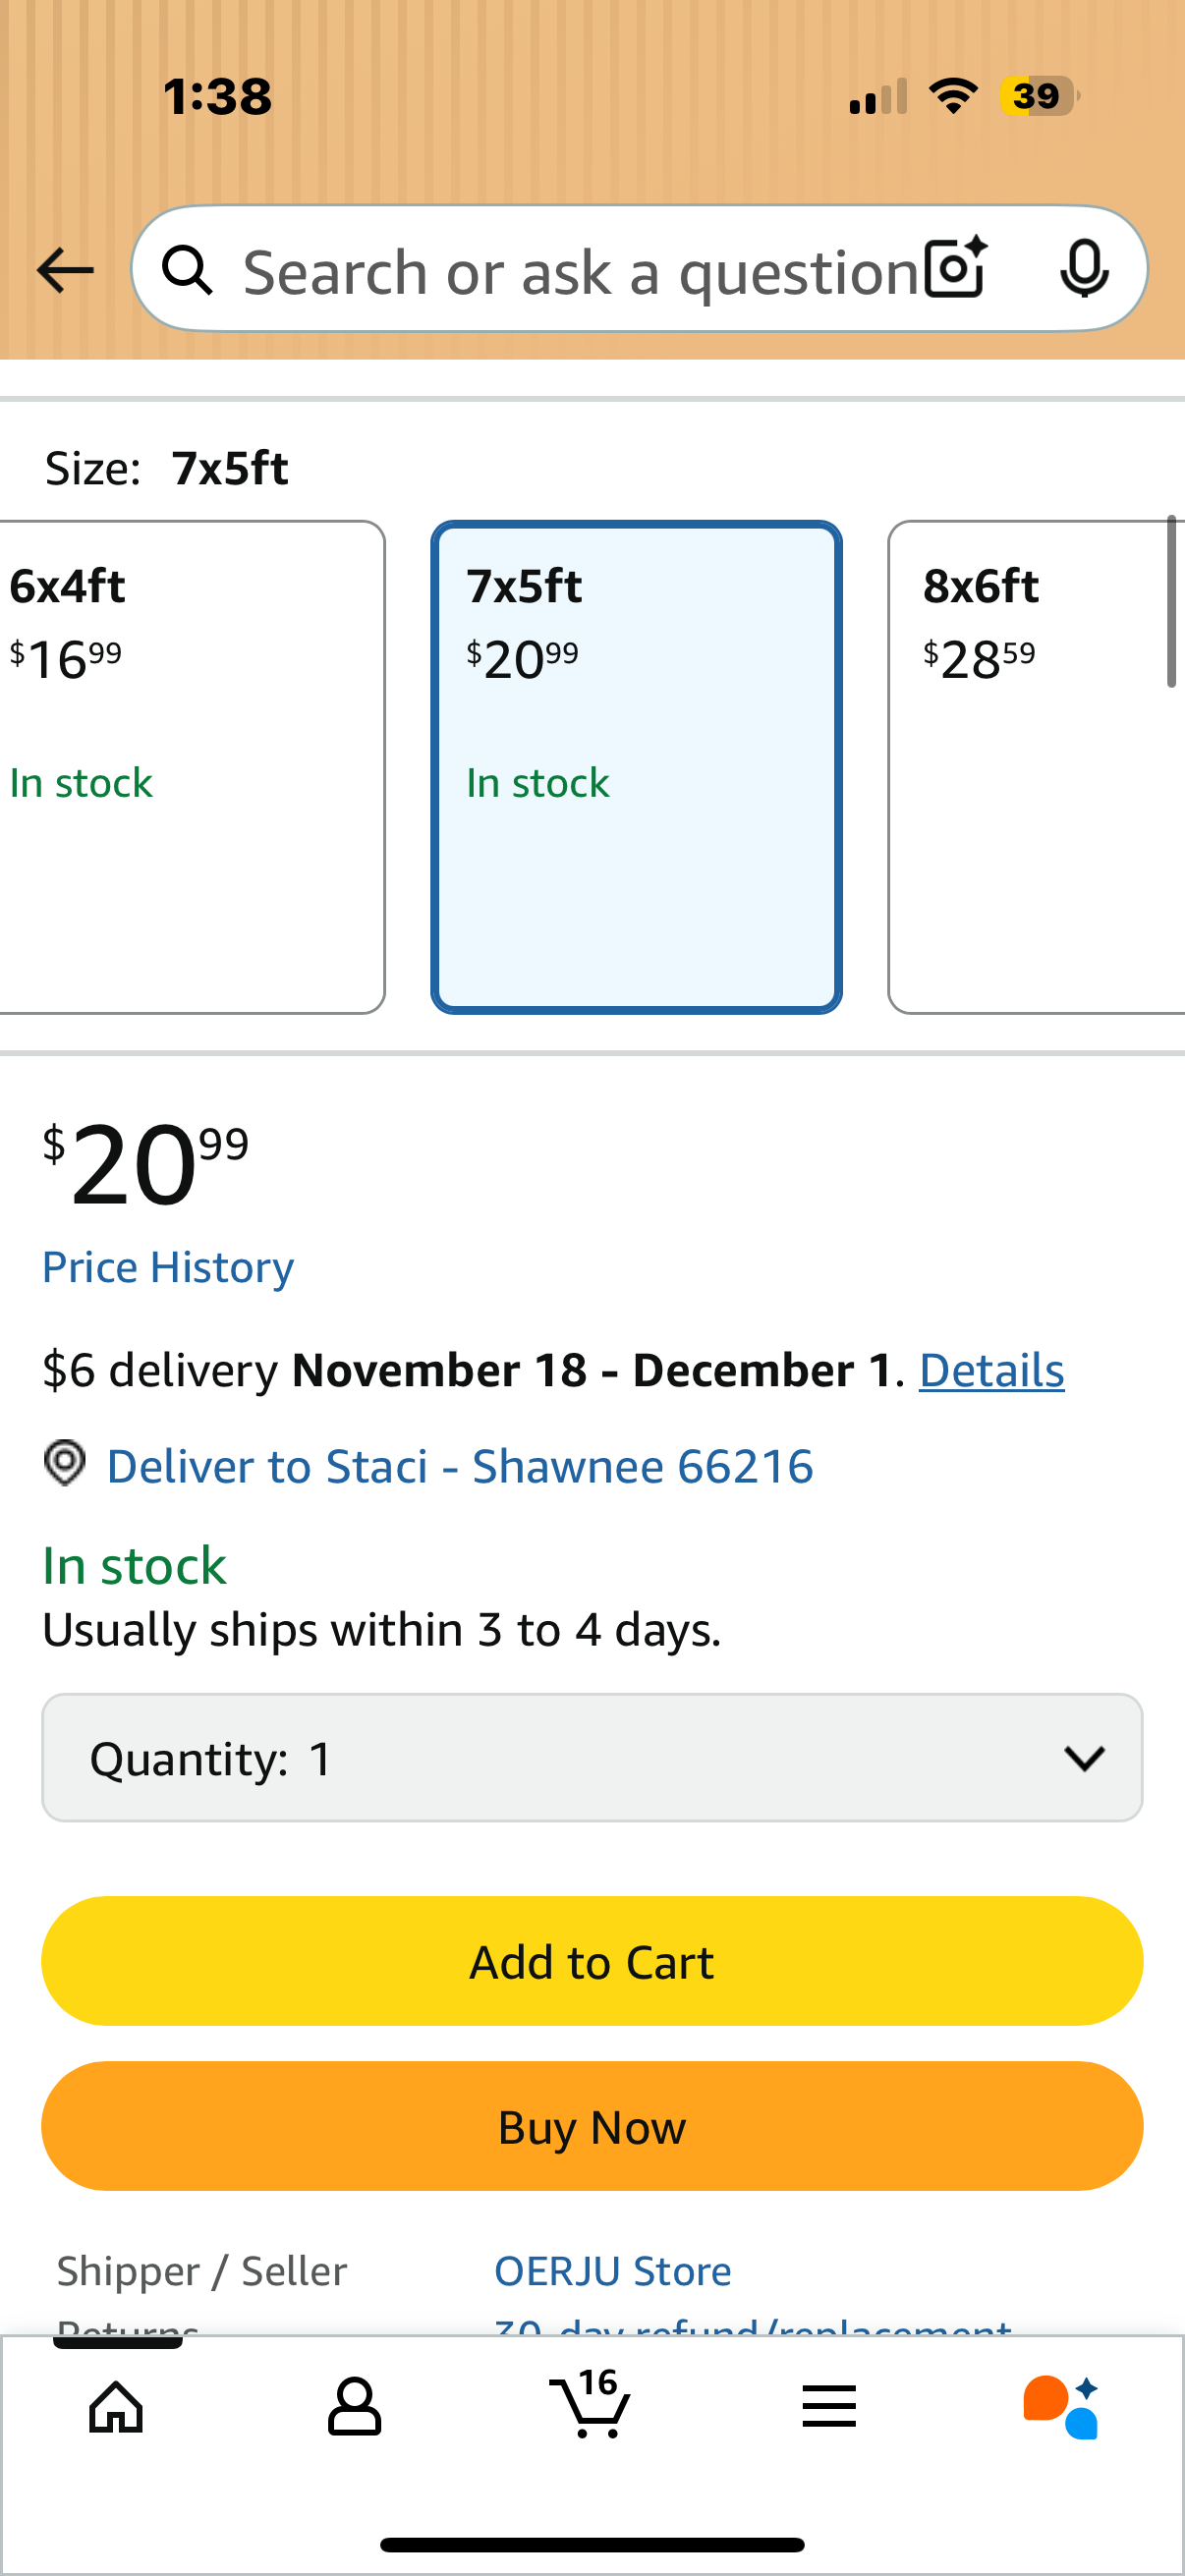Open the hamburger menu icon

(x=828, y=2406)
